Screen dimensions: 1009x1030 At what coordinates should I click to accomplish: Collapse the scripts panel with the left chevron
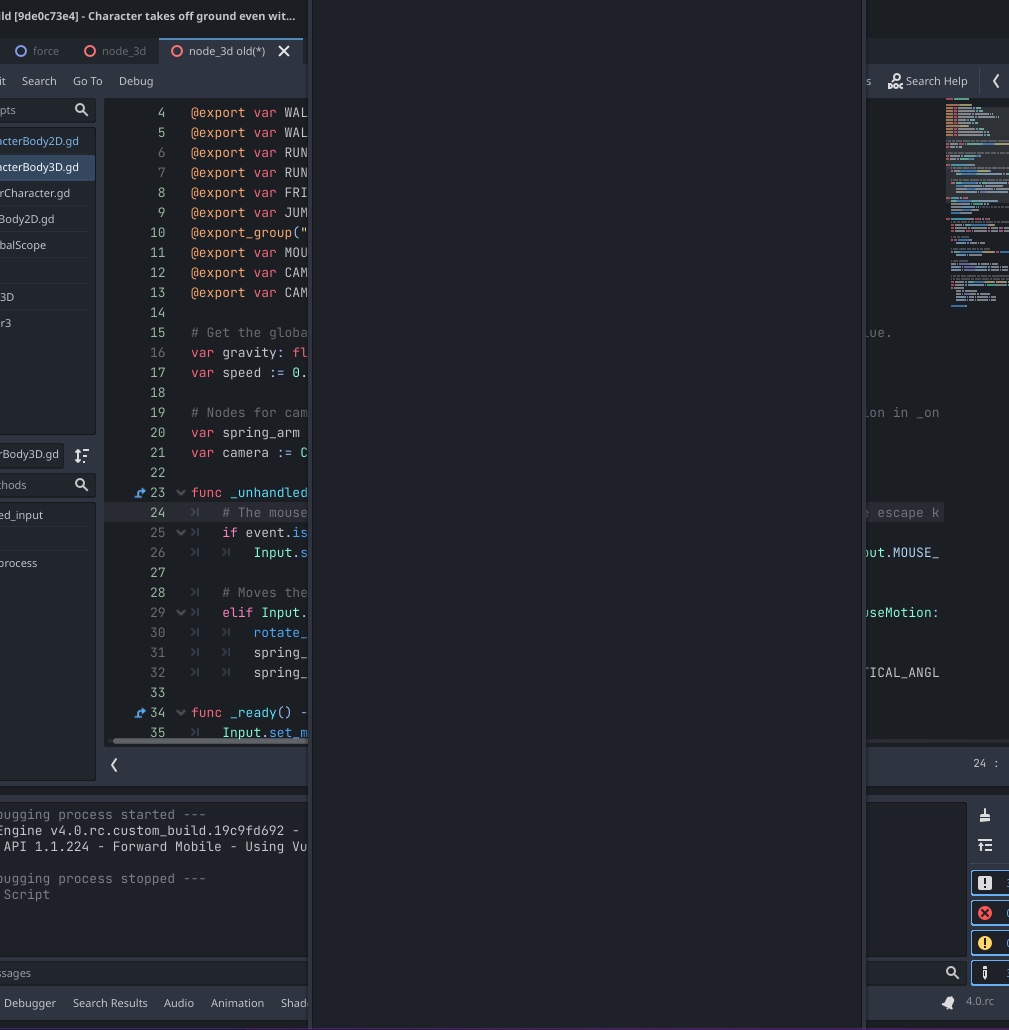click(113, 764)
